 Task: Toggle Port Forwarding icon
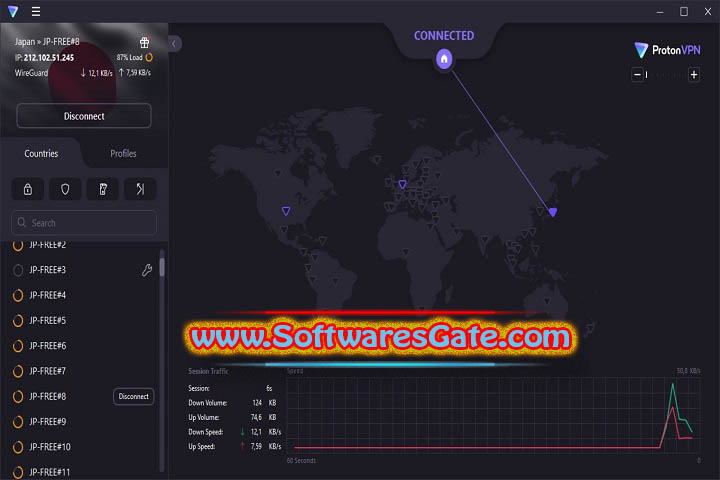140,189
